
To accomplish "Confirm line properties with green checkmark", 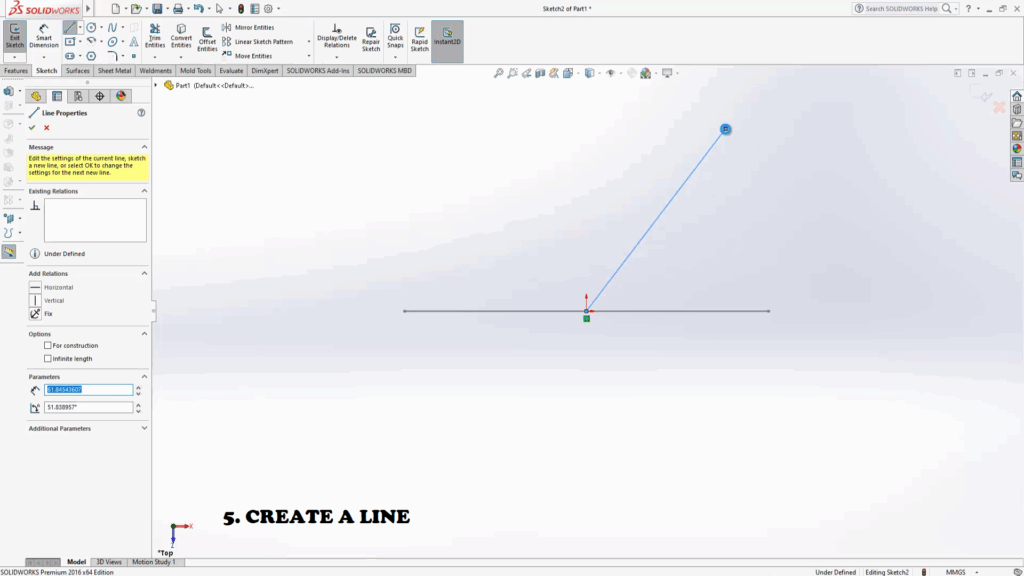I will pyautogui.click(x=32, y=128).
